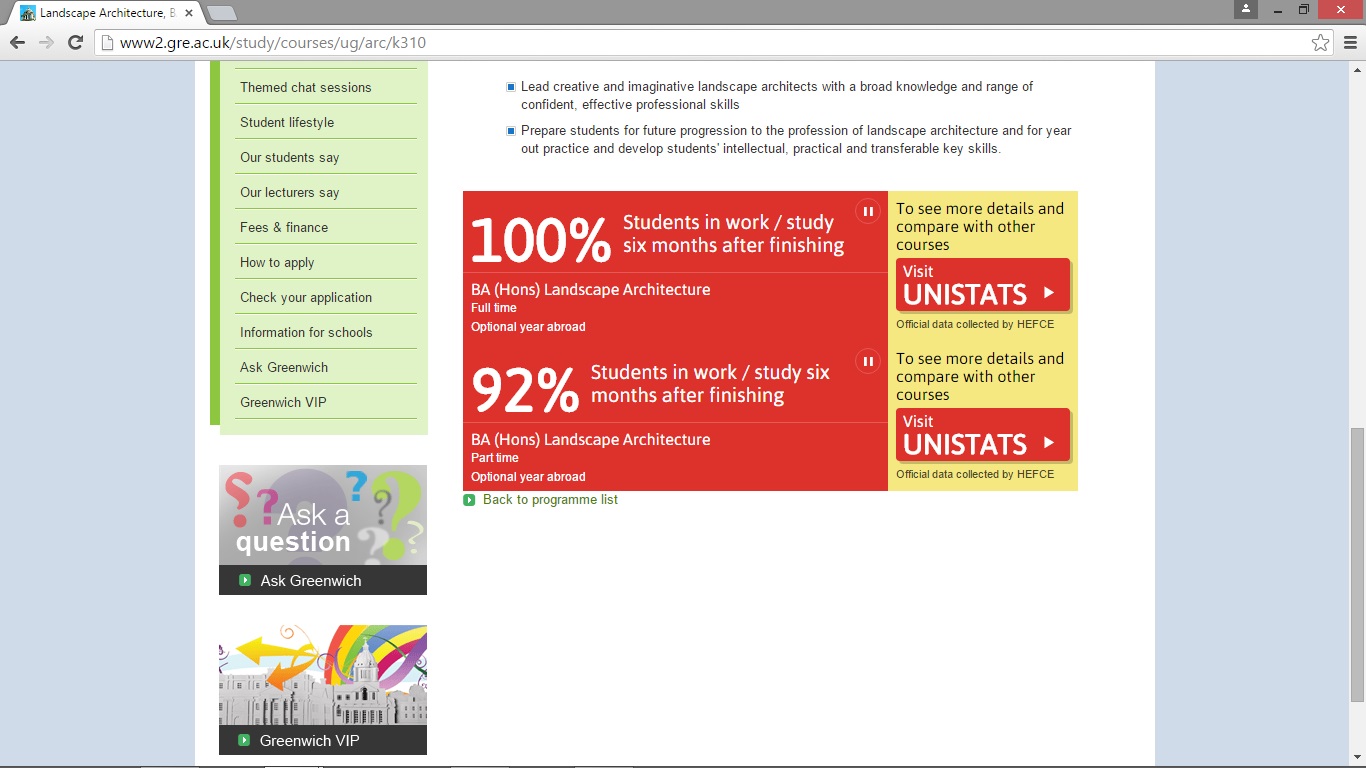The height and width of the screenshot is (768, 1366).
Task: Close the Landscape Architecture tab
Action: tap(189, 13)
